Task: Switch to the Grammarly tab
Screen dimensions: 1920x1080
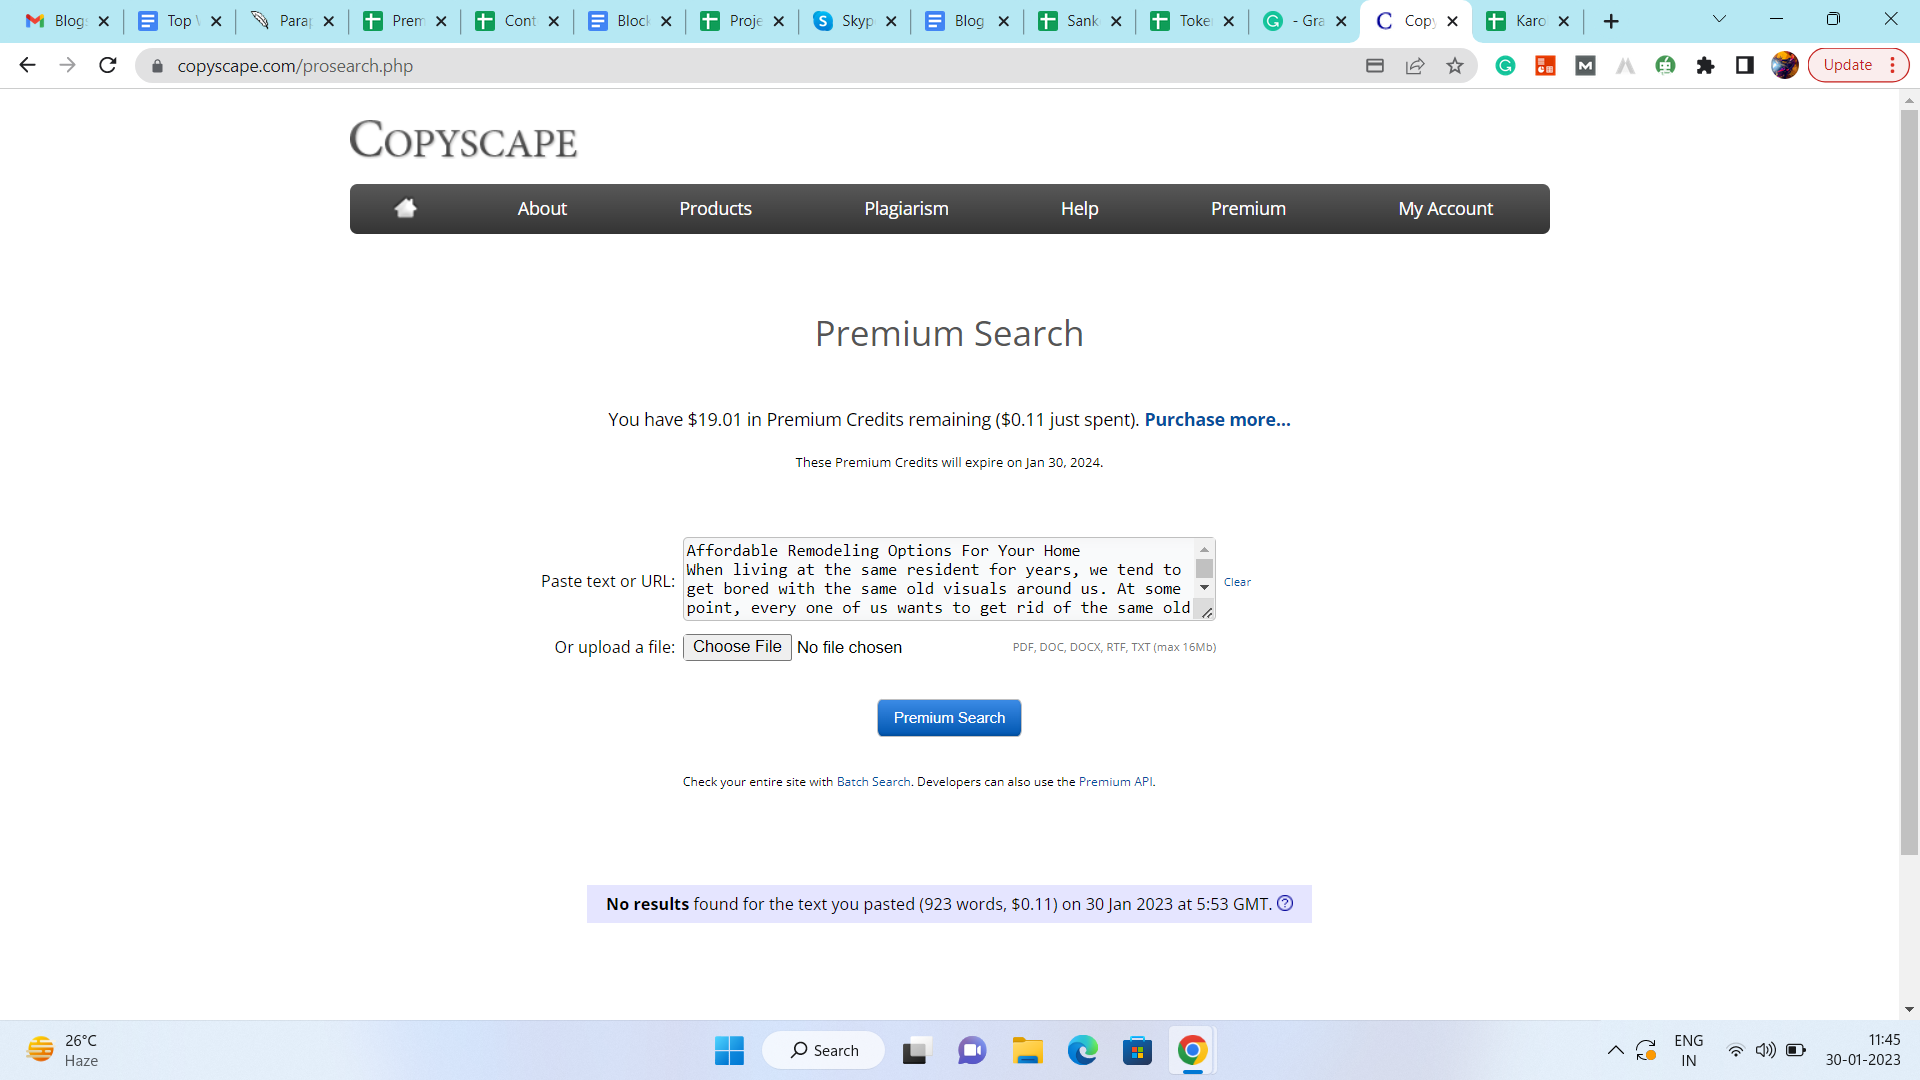Action: click(1304, 21)
